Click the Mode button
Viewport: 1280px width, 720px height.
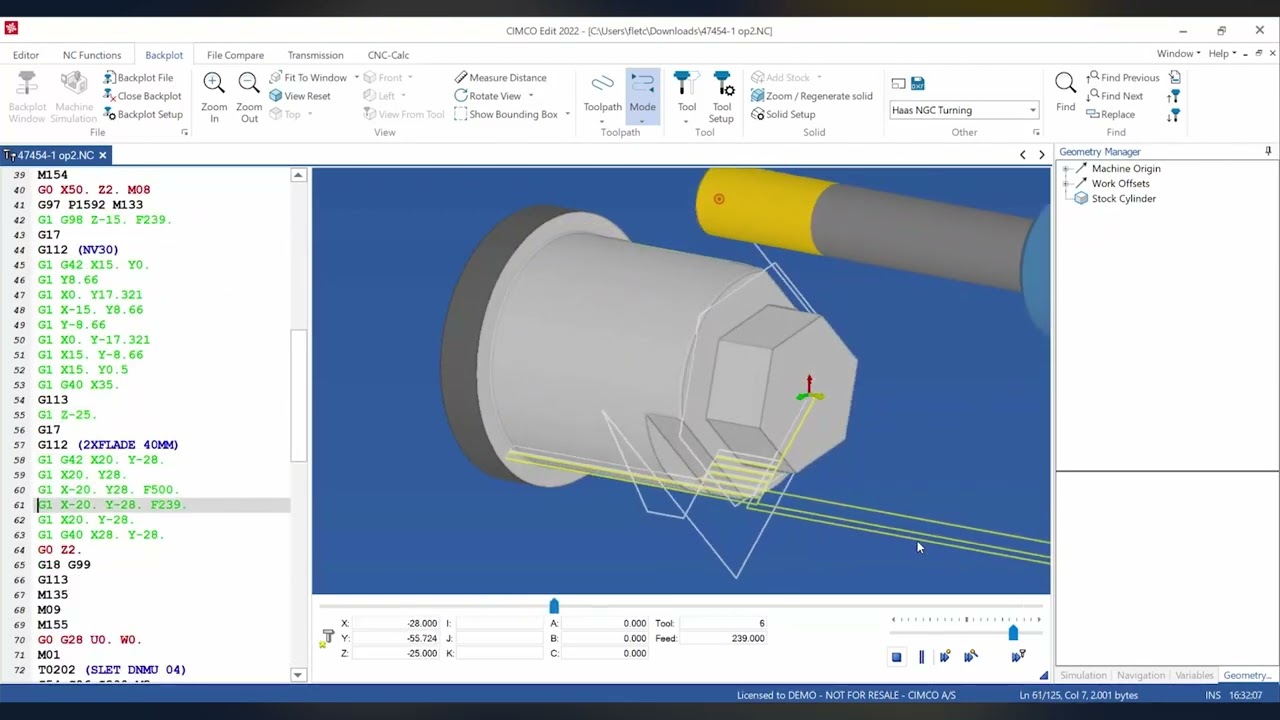(643, 96)
